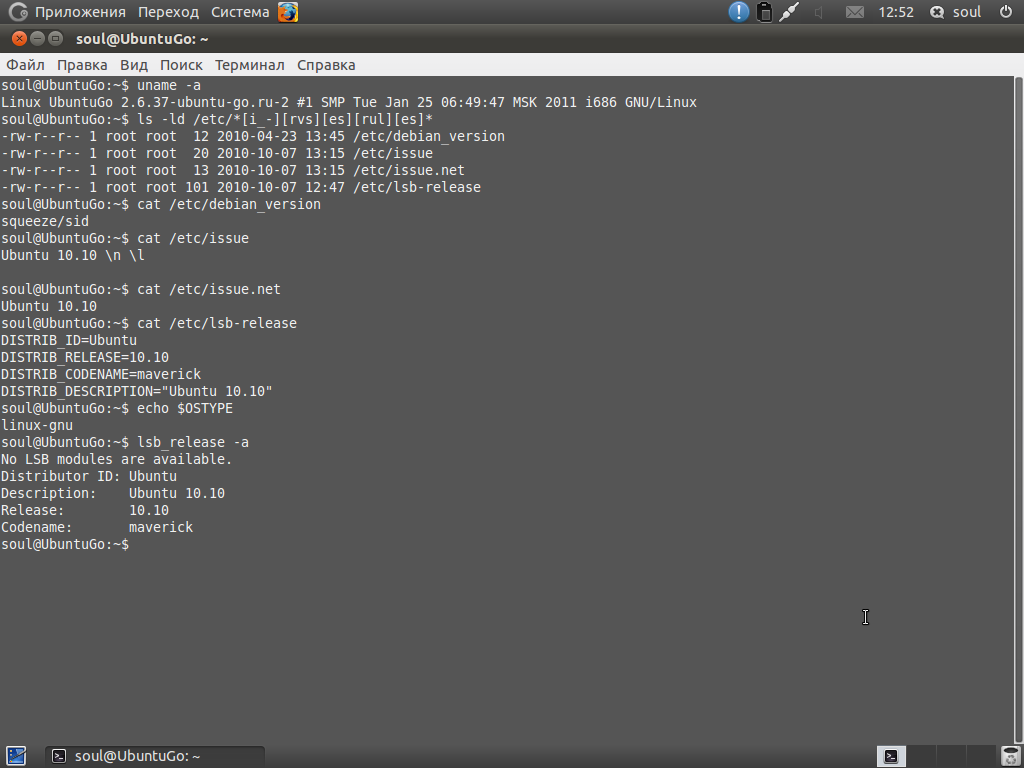
Task: Open the soul user menu
Action: [x=955, y=12]
